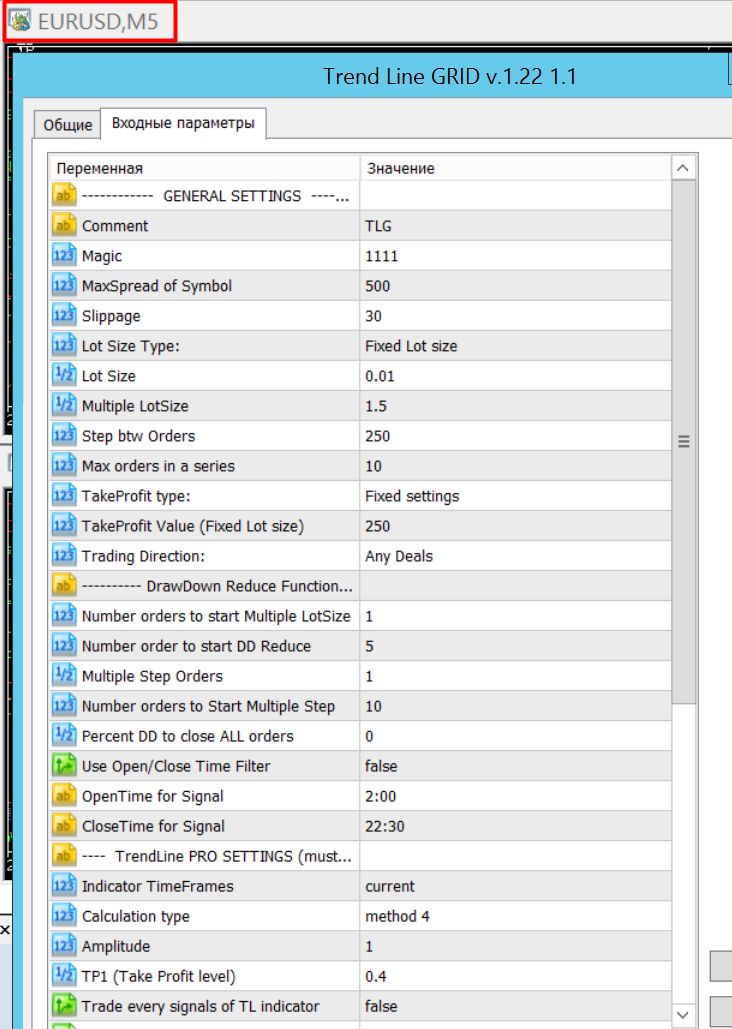
Task: Click the icon beside TakeProfit type:
Action: pyautogui.click(x=64, y=495)
